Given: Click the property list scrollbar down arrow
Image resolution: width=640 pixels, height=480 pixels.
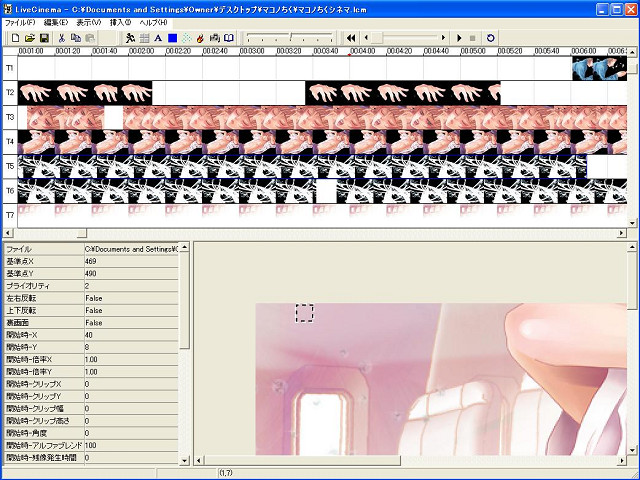Looking at the screenshot, I should coord(184,461).
